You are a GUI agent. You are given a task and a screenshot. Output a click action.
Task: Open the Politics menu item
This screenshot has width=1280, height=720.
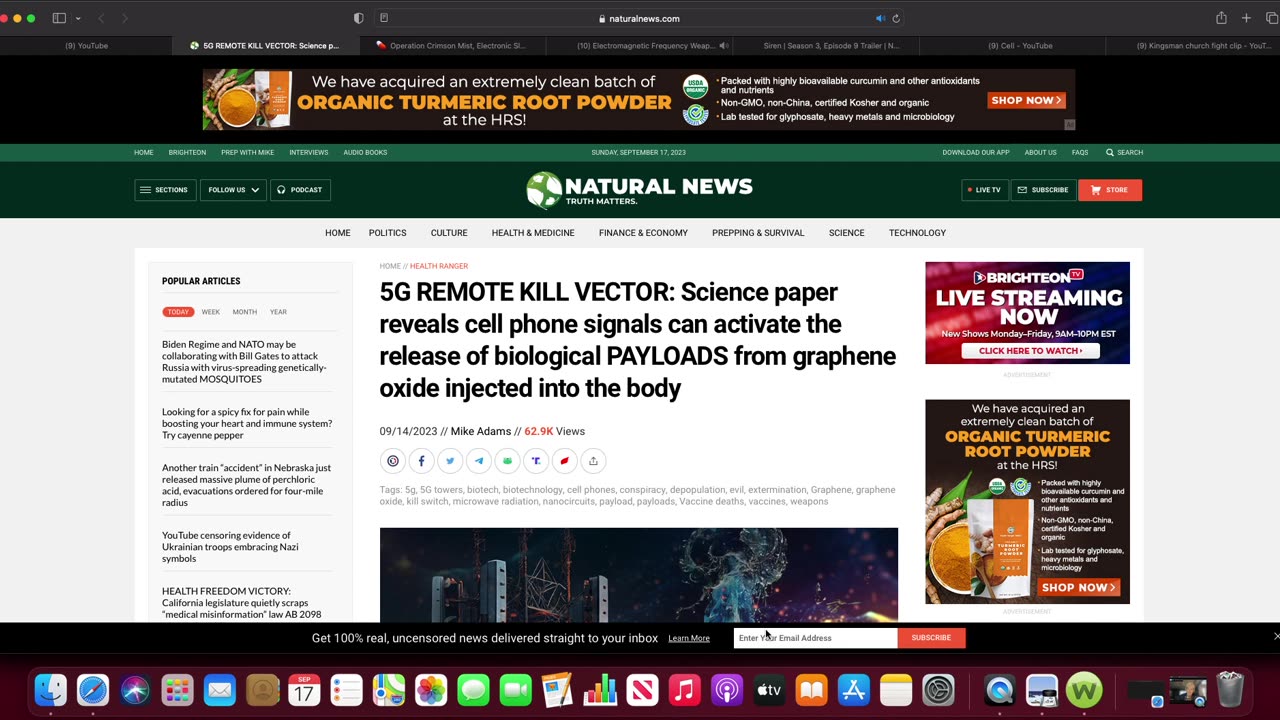tap(387, 233)
